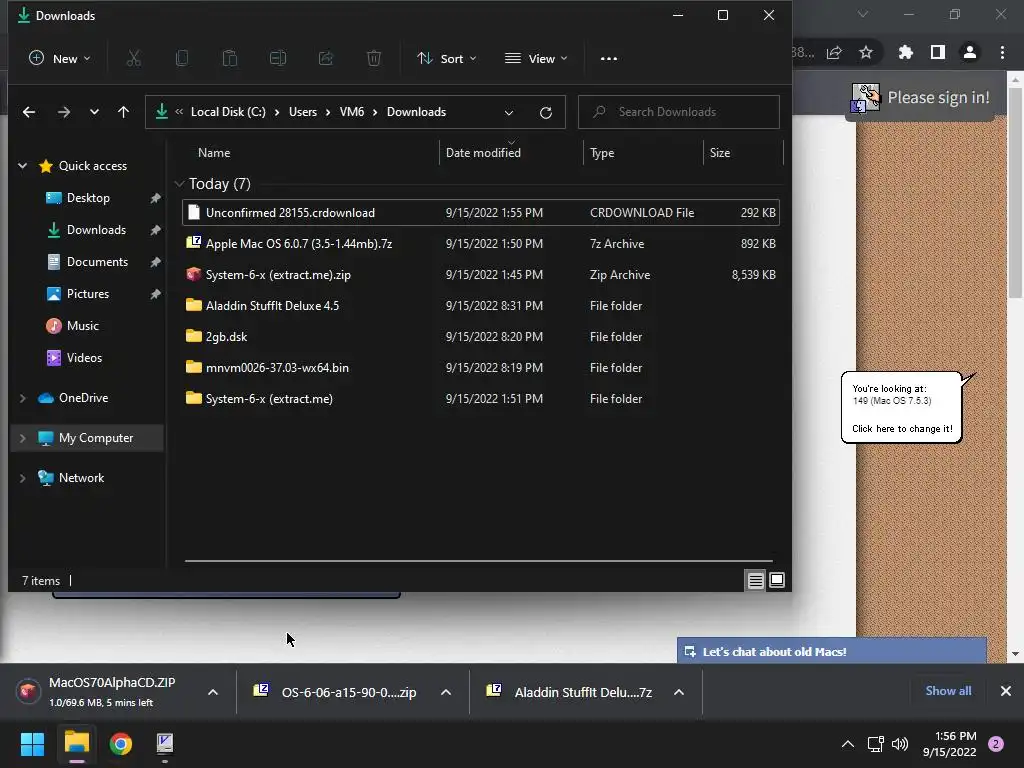Image resolution: width=1024 pixels, height=768 pixels.
Task: Click Let's chat about old Macs! bar
Action: [831, 652]
